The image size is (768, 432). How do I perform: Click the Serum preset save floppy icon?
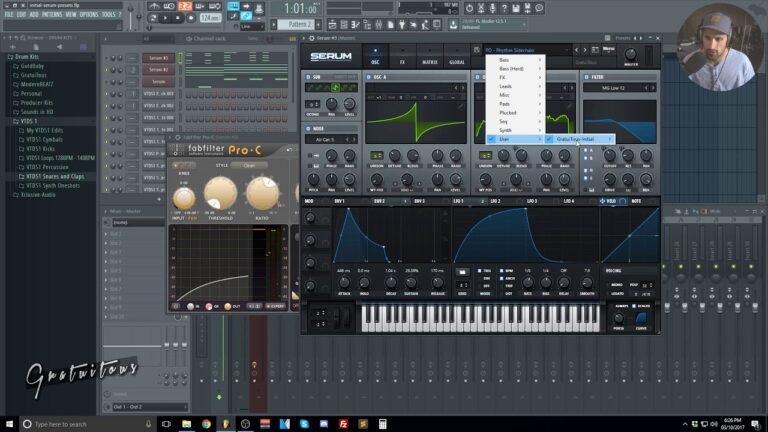click(477, 50)
